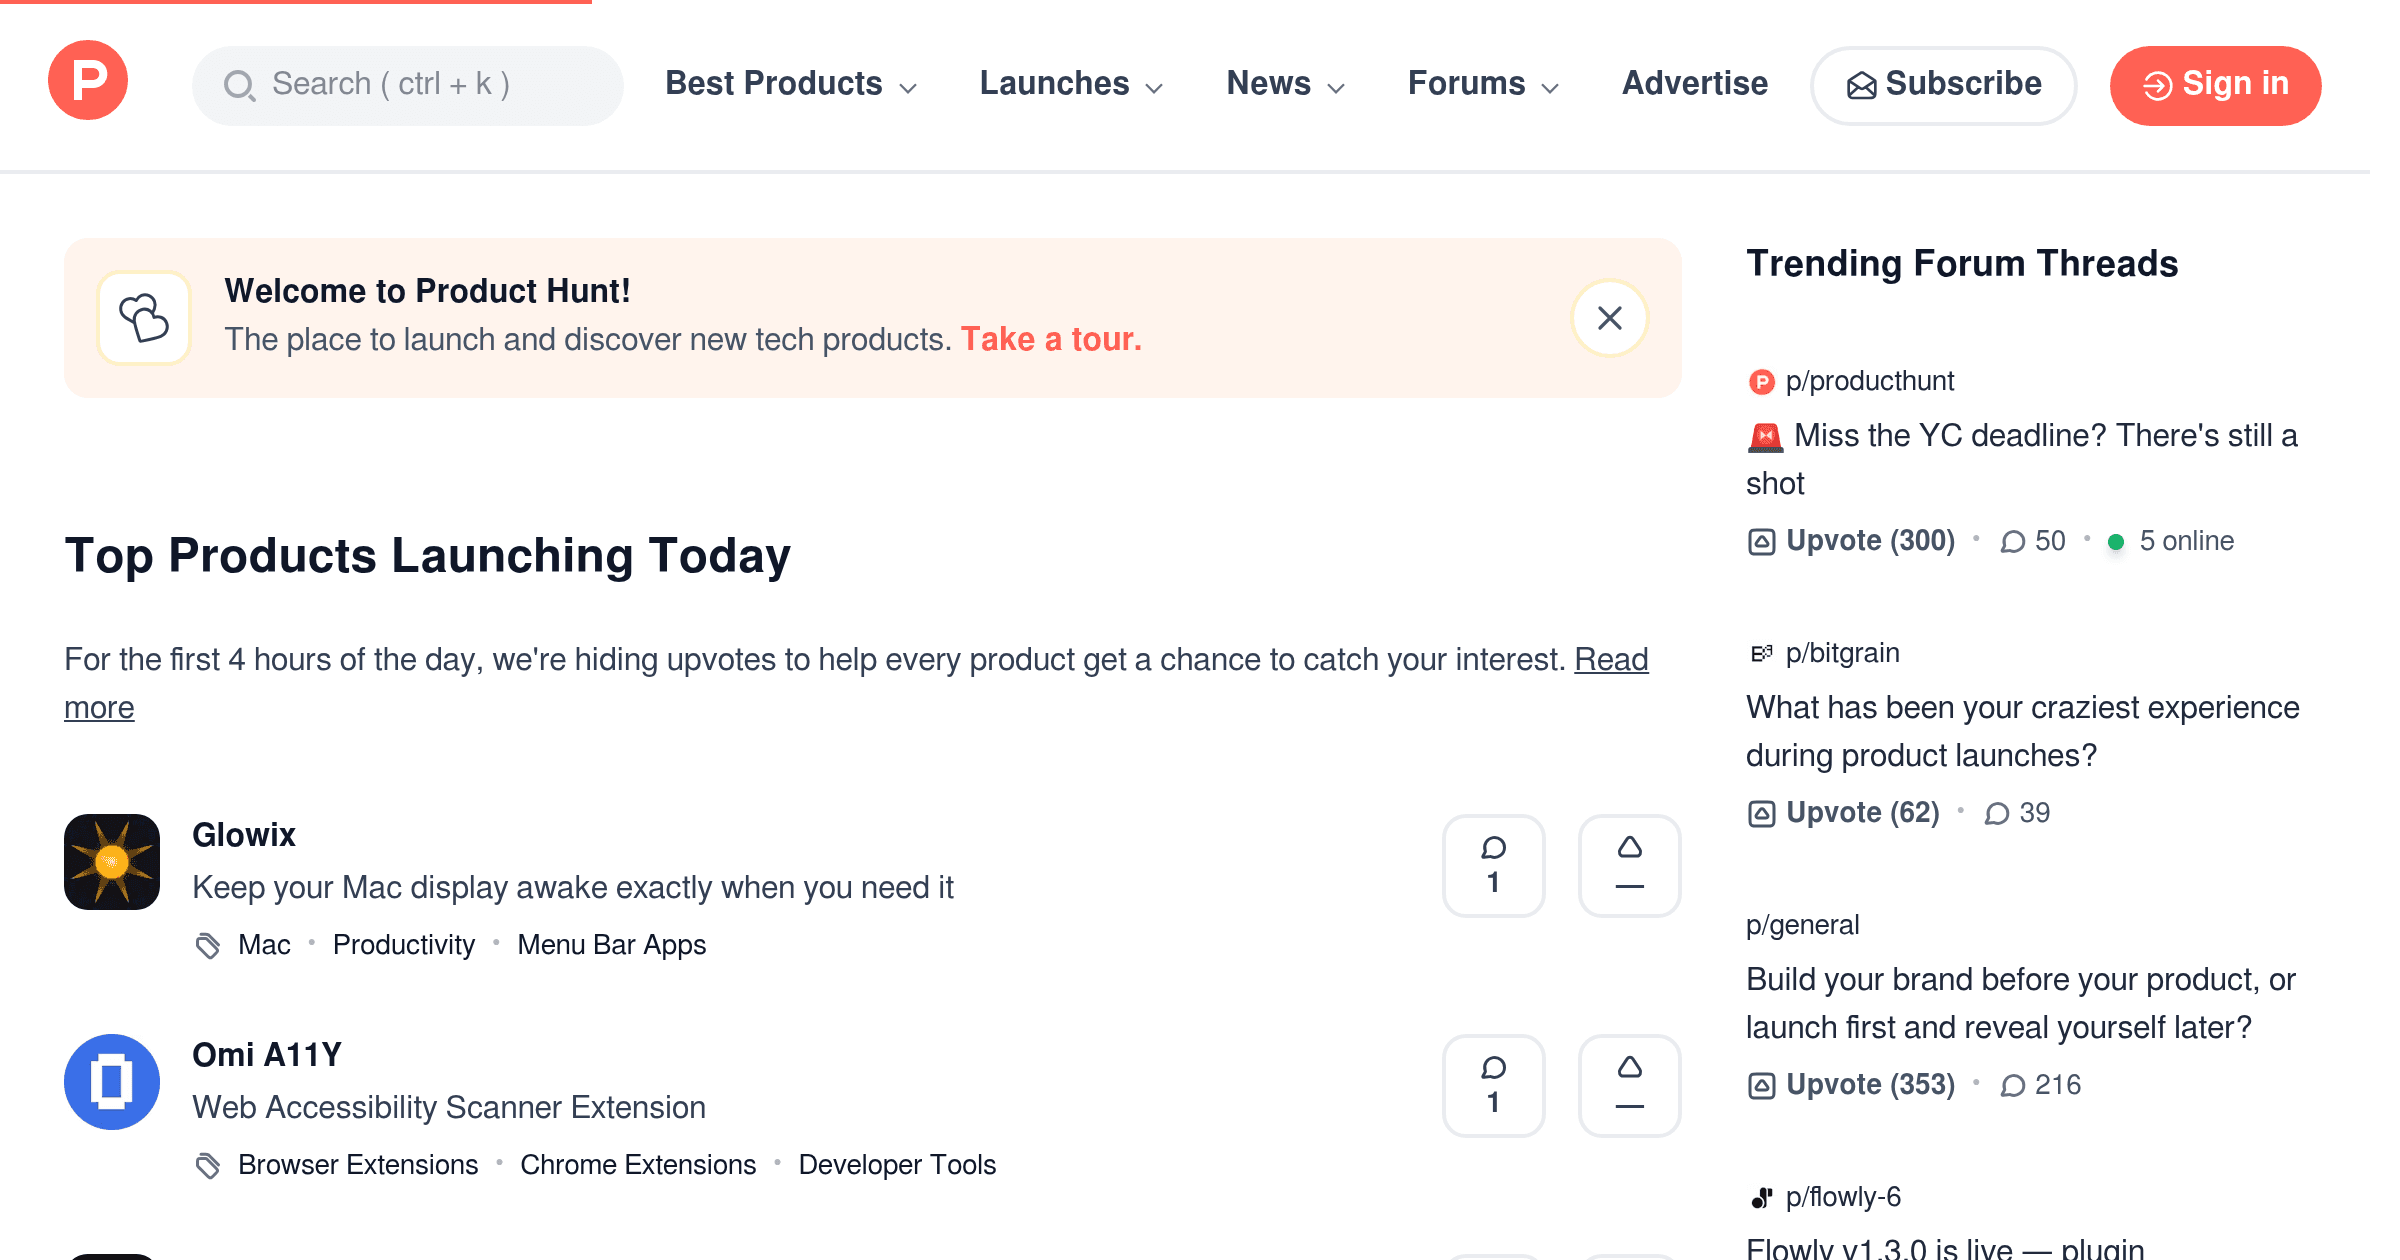Image resolution: width=2400 pixels, height=1260 pixels.
Task: Click the Upvote (353) label
Action: (x=1871, y=1085)
